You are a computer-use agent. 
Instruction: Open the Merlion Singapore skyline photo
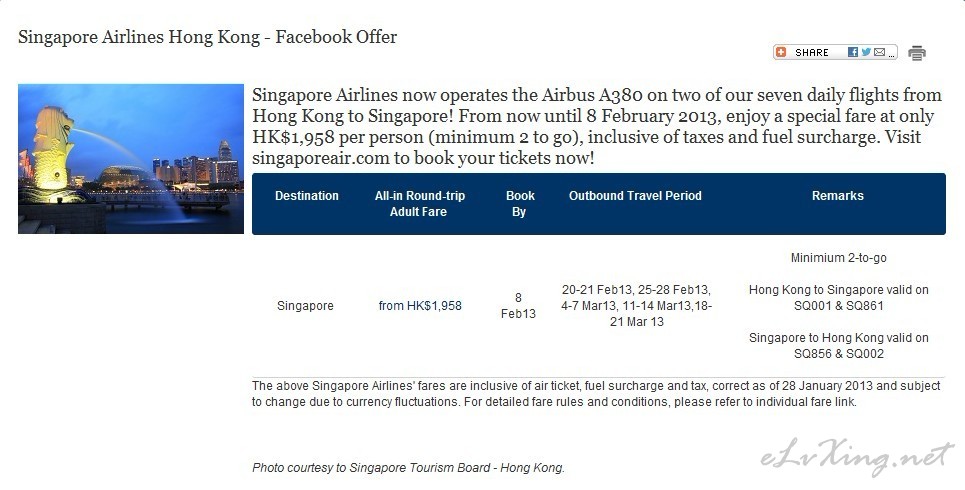click(131, 159)
